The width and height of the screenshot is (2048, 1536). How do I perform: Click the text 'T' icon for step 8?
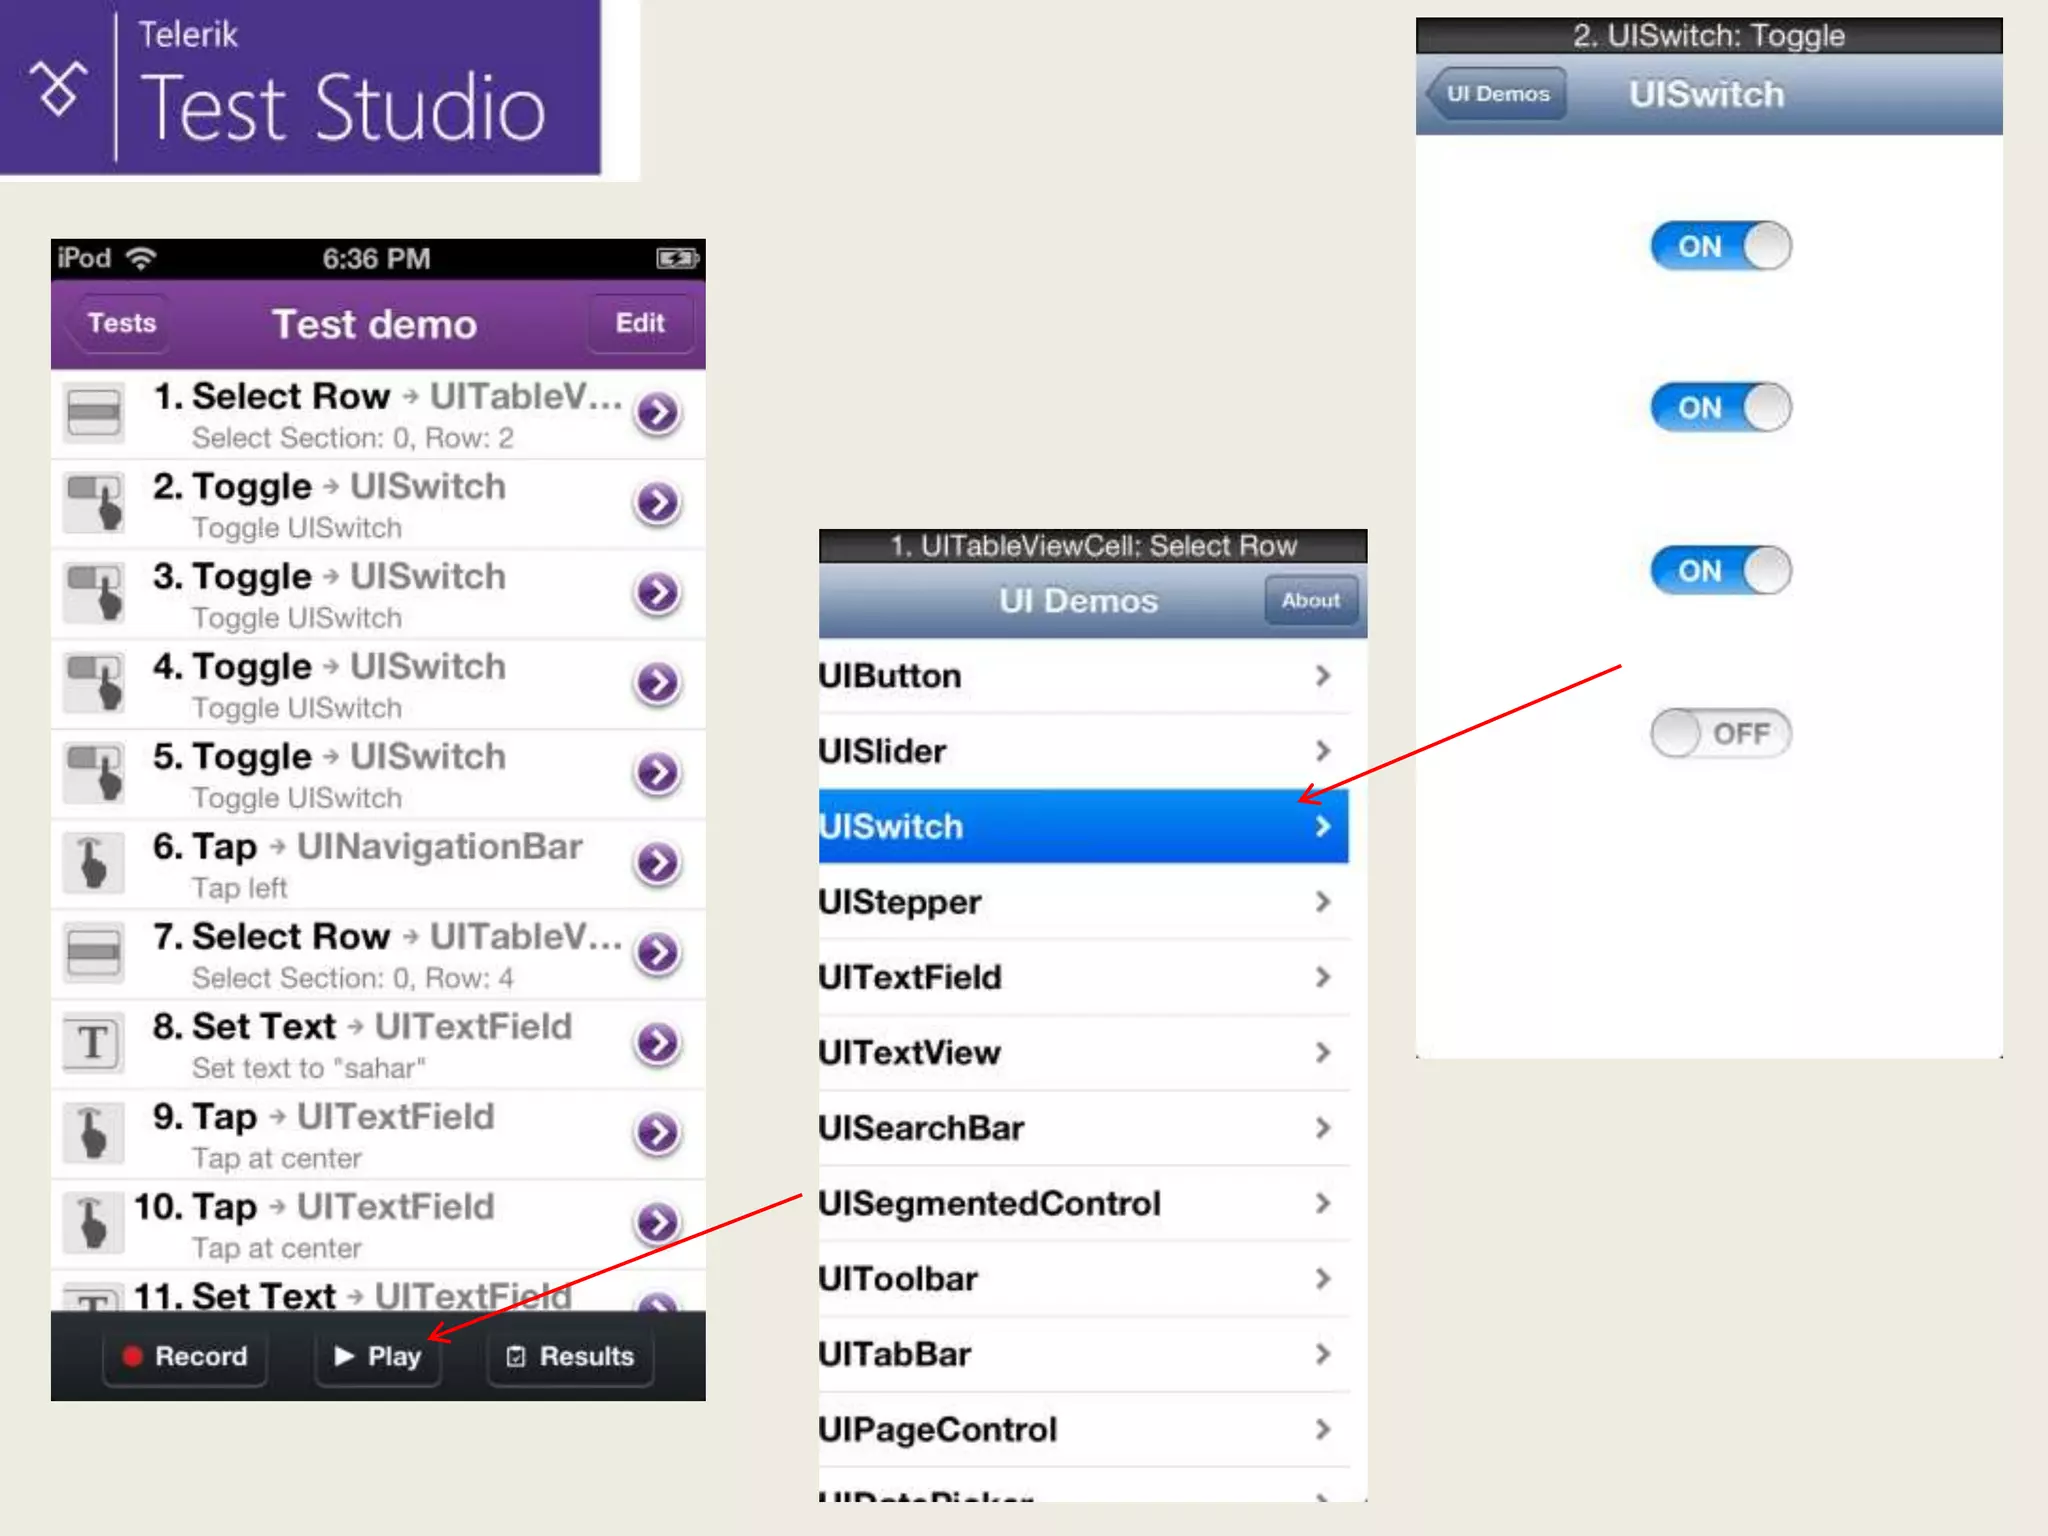94,1042
